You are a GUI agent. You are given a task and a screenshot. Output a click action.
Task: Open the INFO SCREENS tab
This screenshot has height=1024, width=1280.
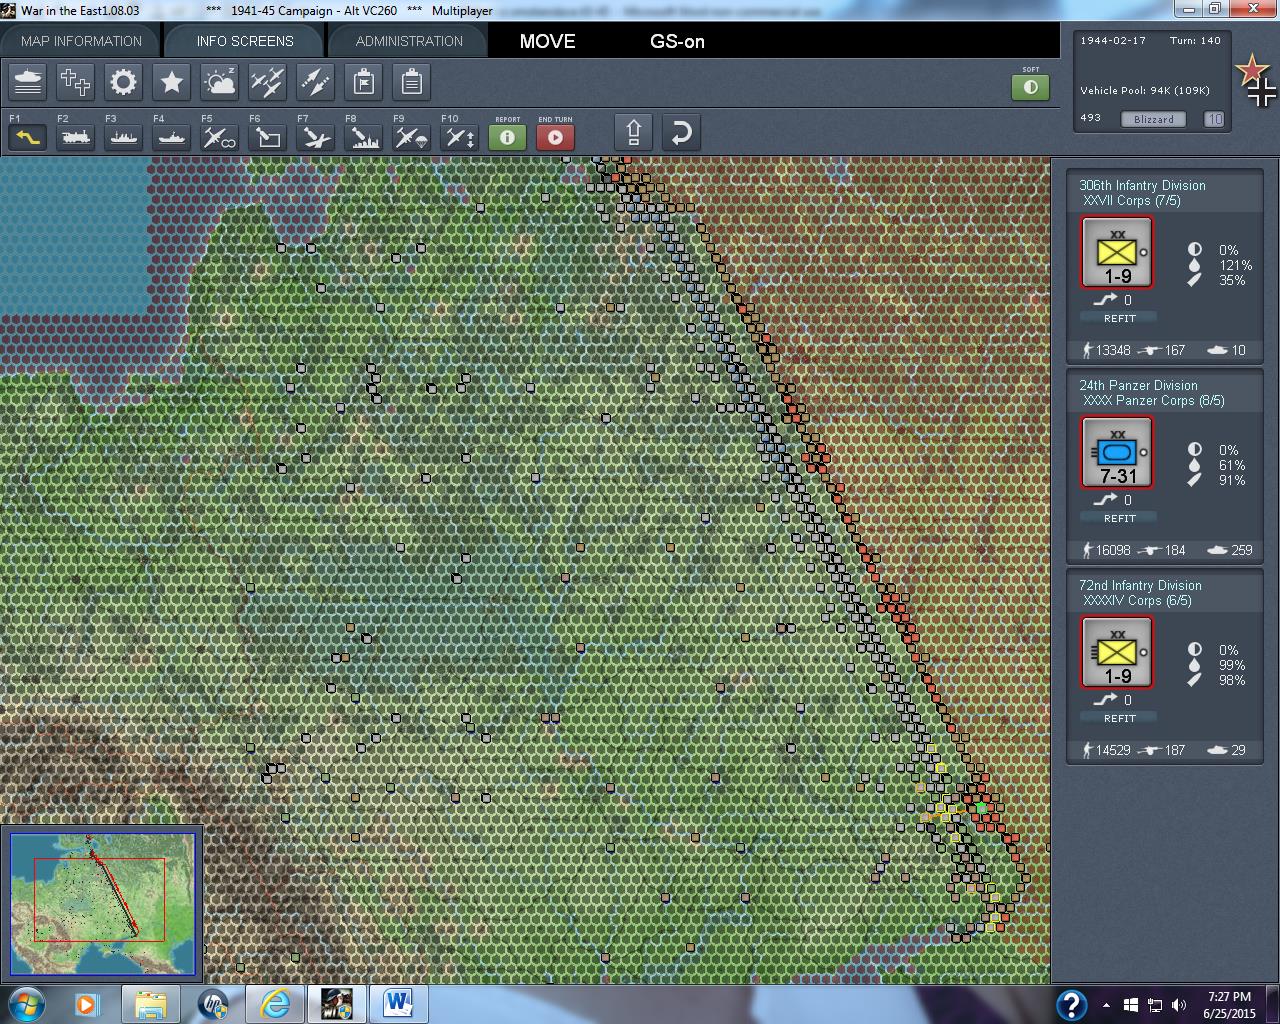click(x=245, y=41)
